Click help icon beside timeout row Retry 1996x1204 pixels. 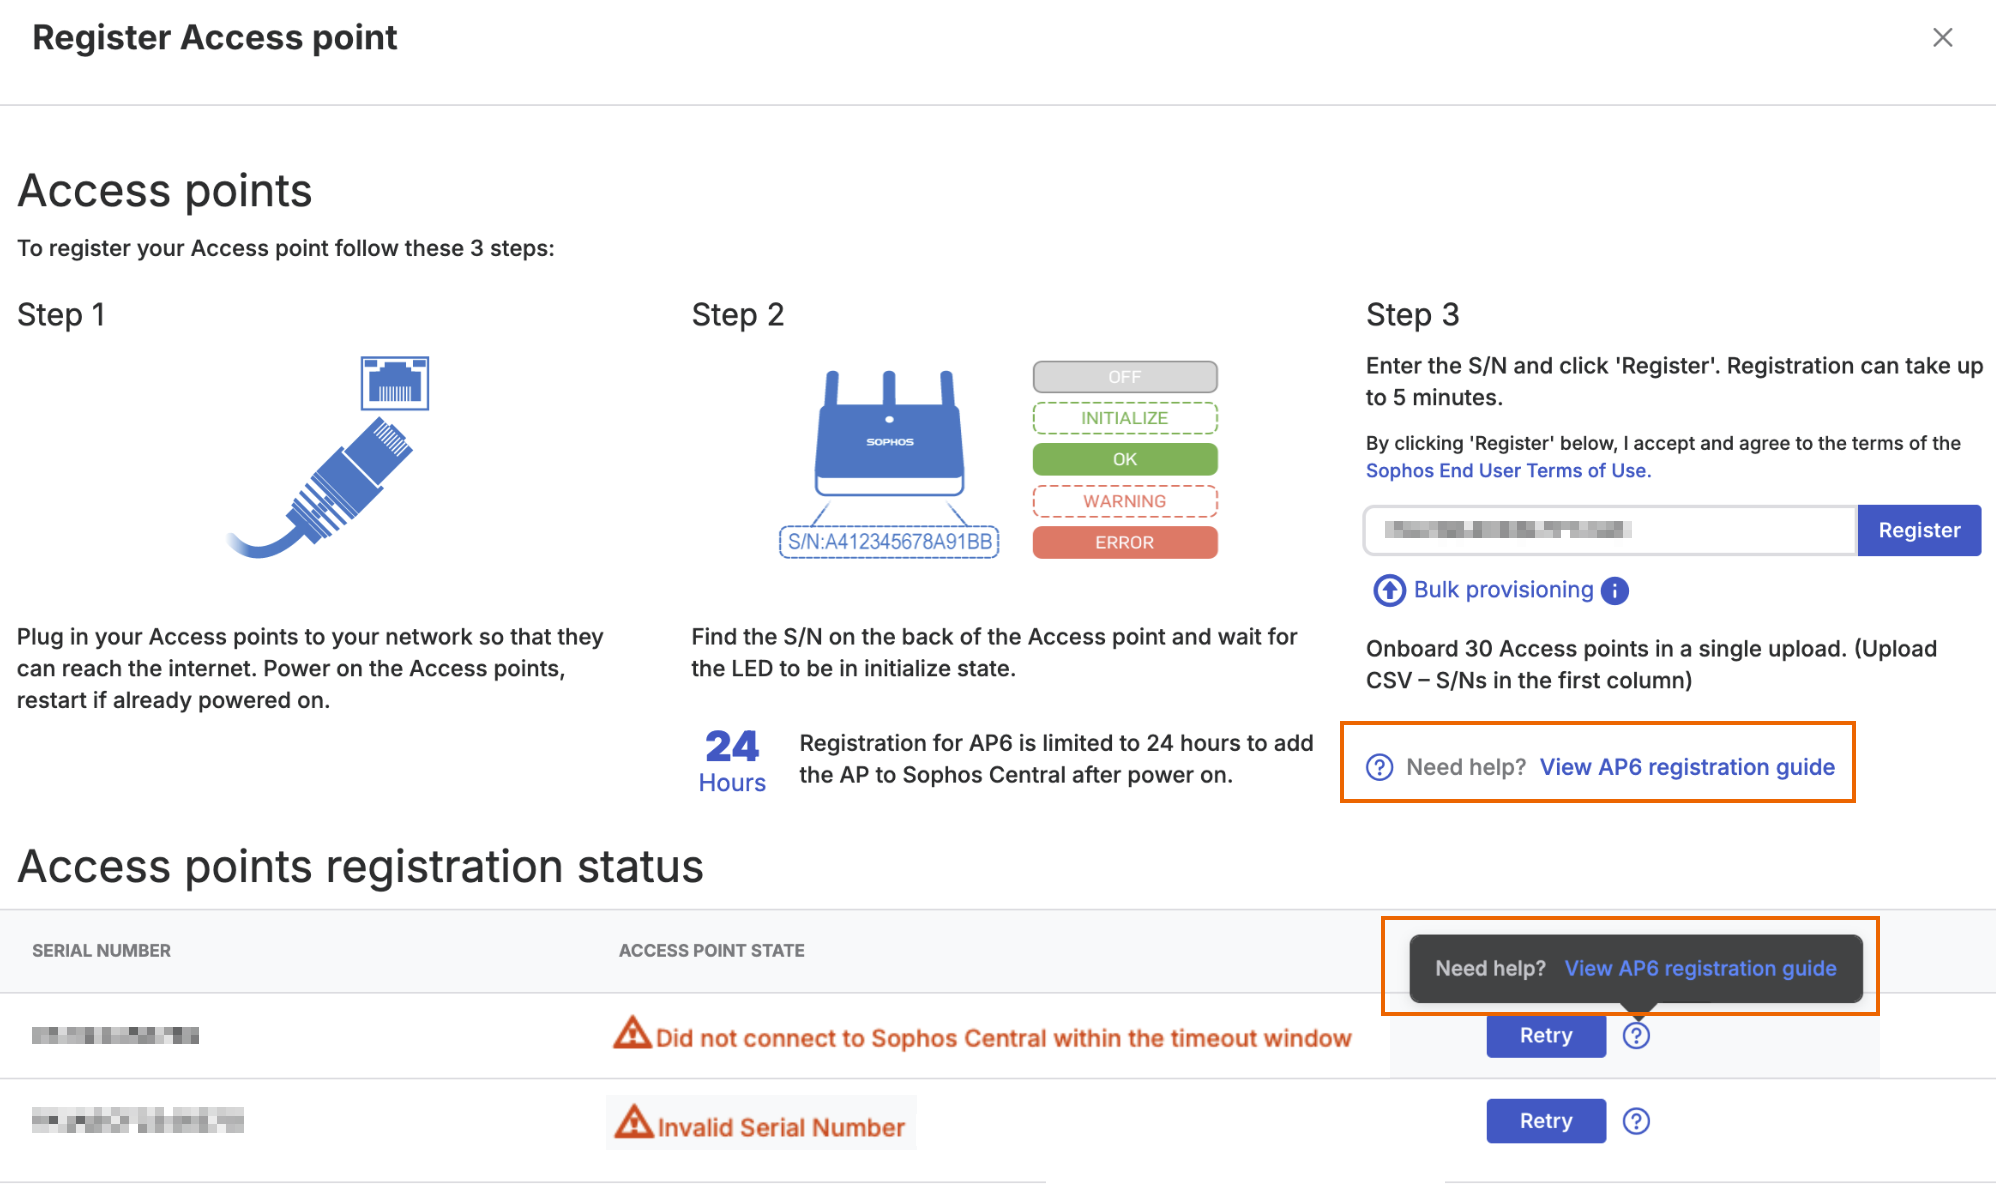1636,1036
